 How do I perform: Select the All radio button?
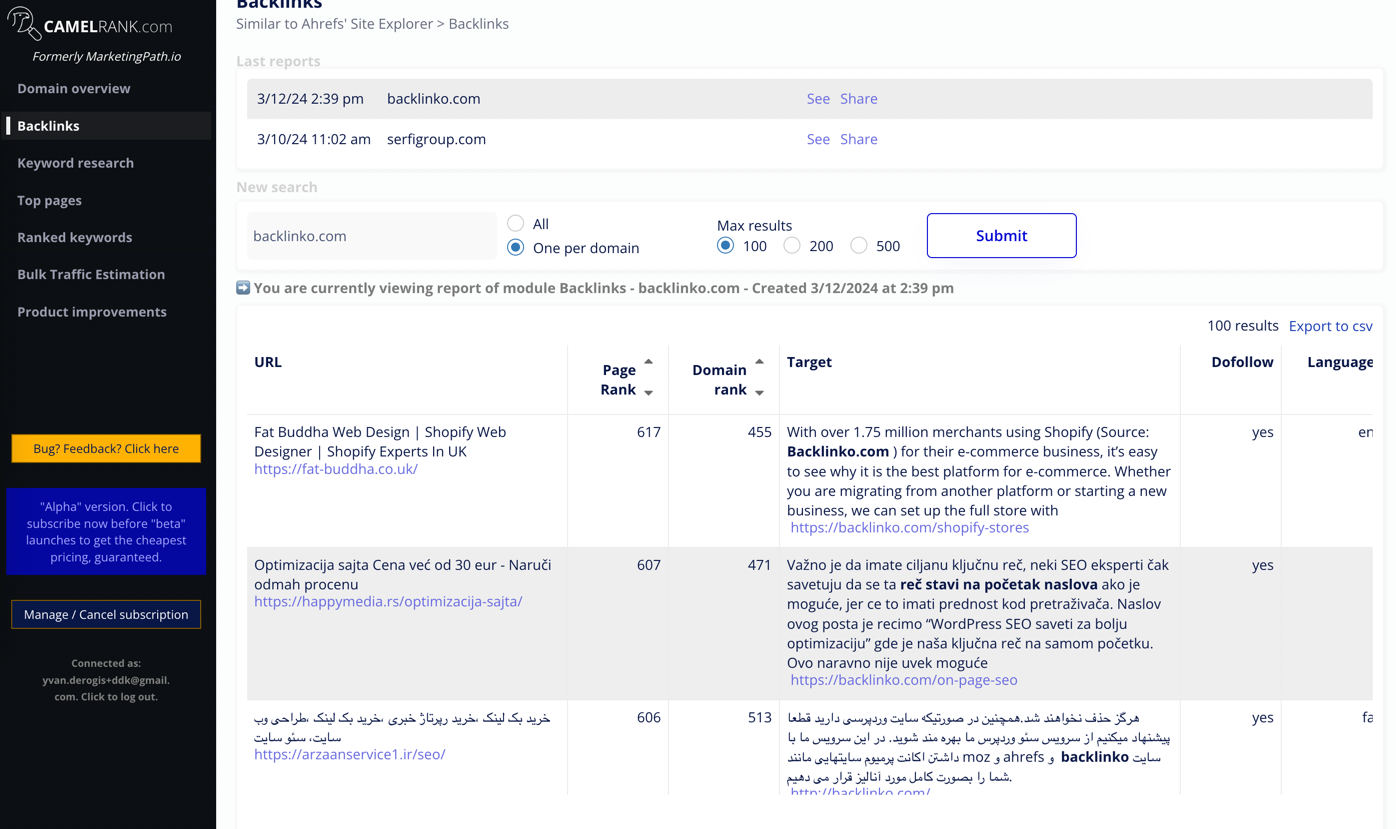pos(515,223)
